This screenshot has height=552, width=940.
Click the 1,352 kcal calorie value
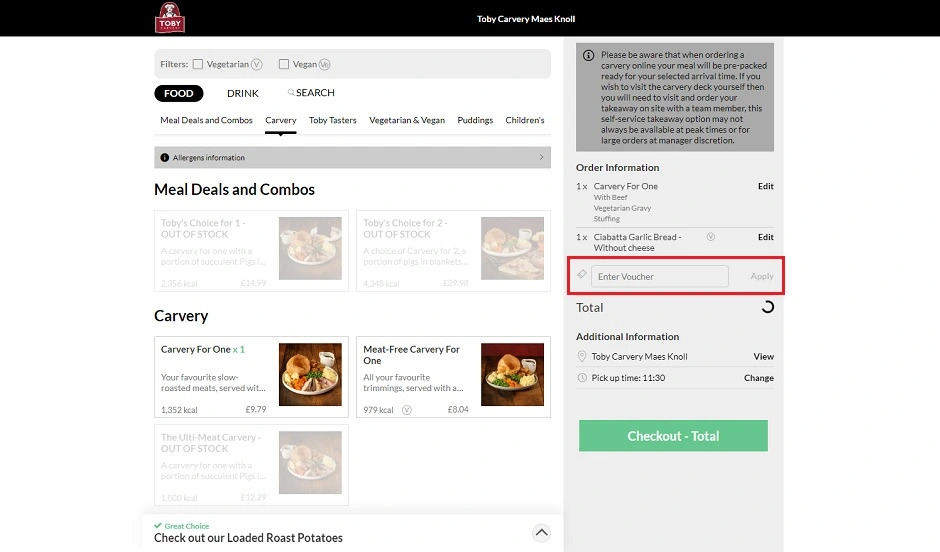[x=179, y=410]
